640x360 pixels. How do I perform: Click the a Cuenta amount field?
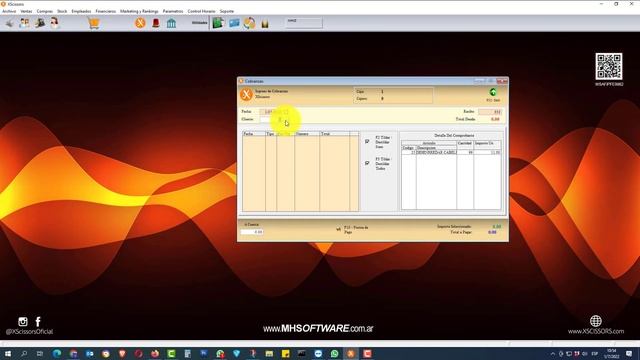pyautogui.click(x=252, y=232)
